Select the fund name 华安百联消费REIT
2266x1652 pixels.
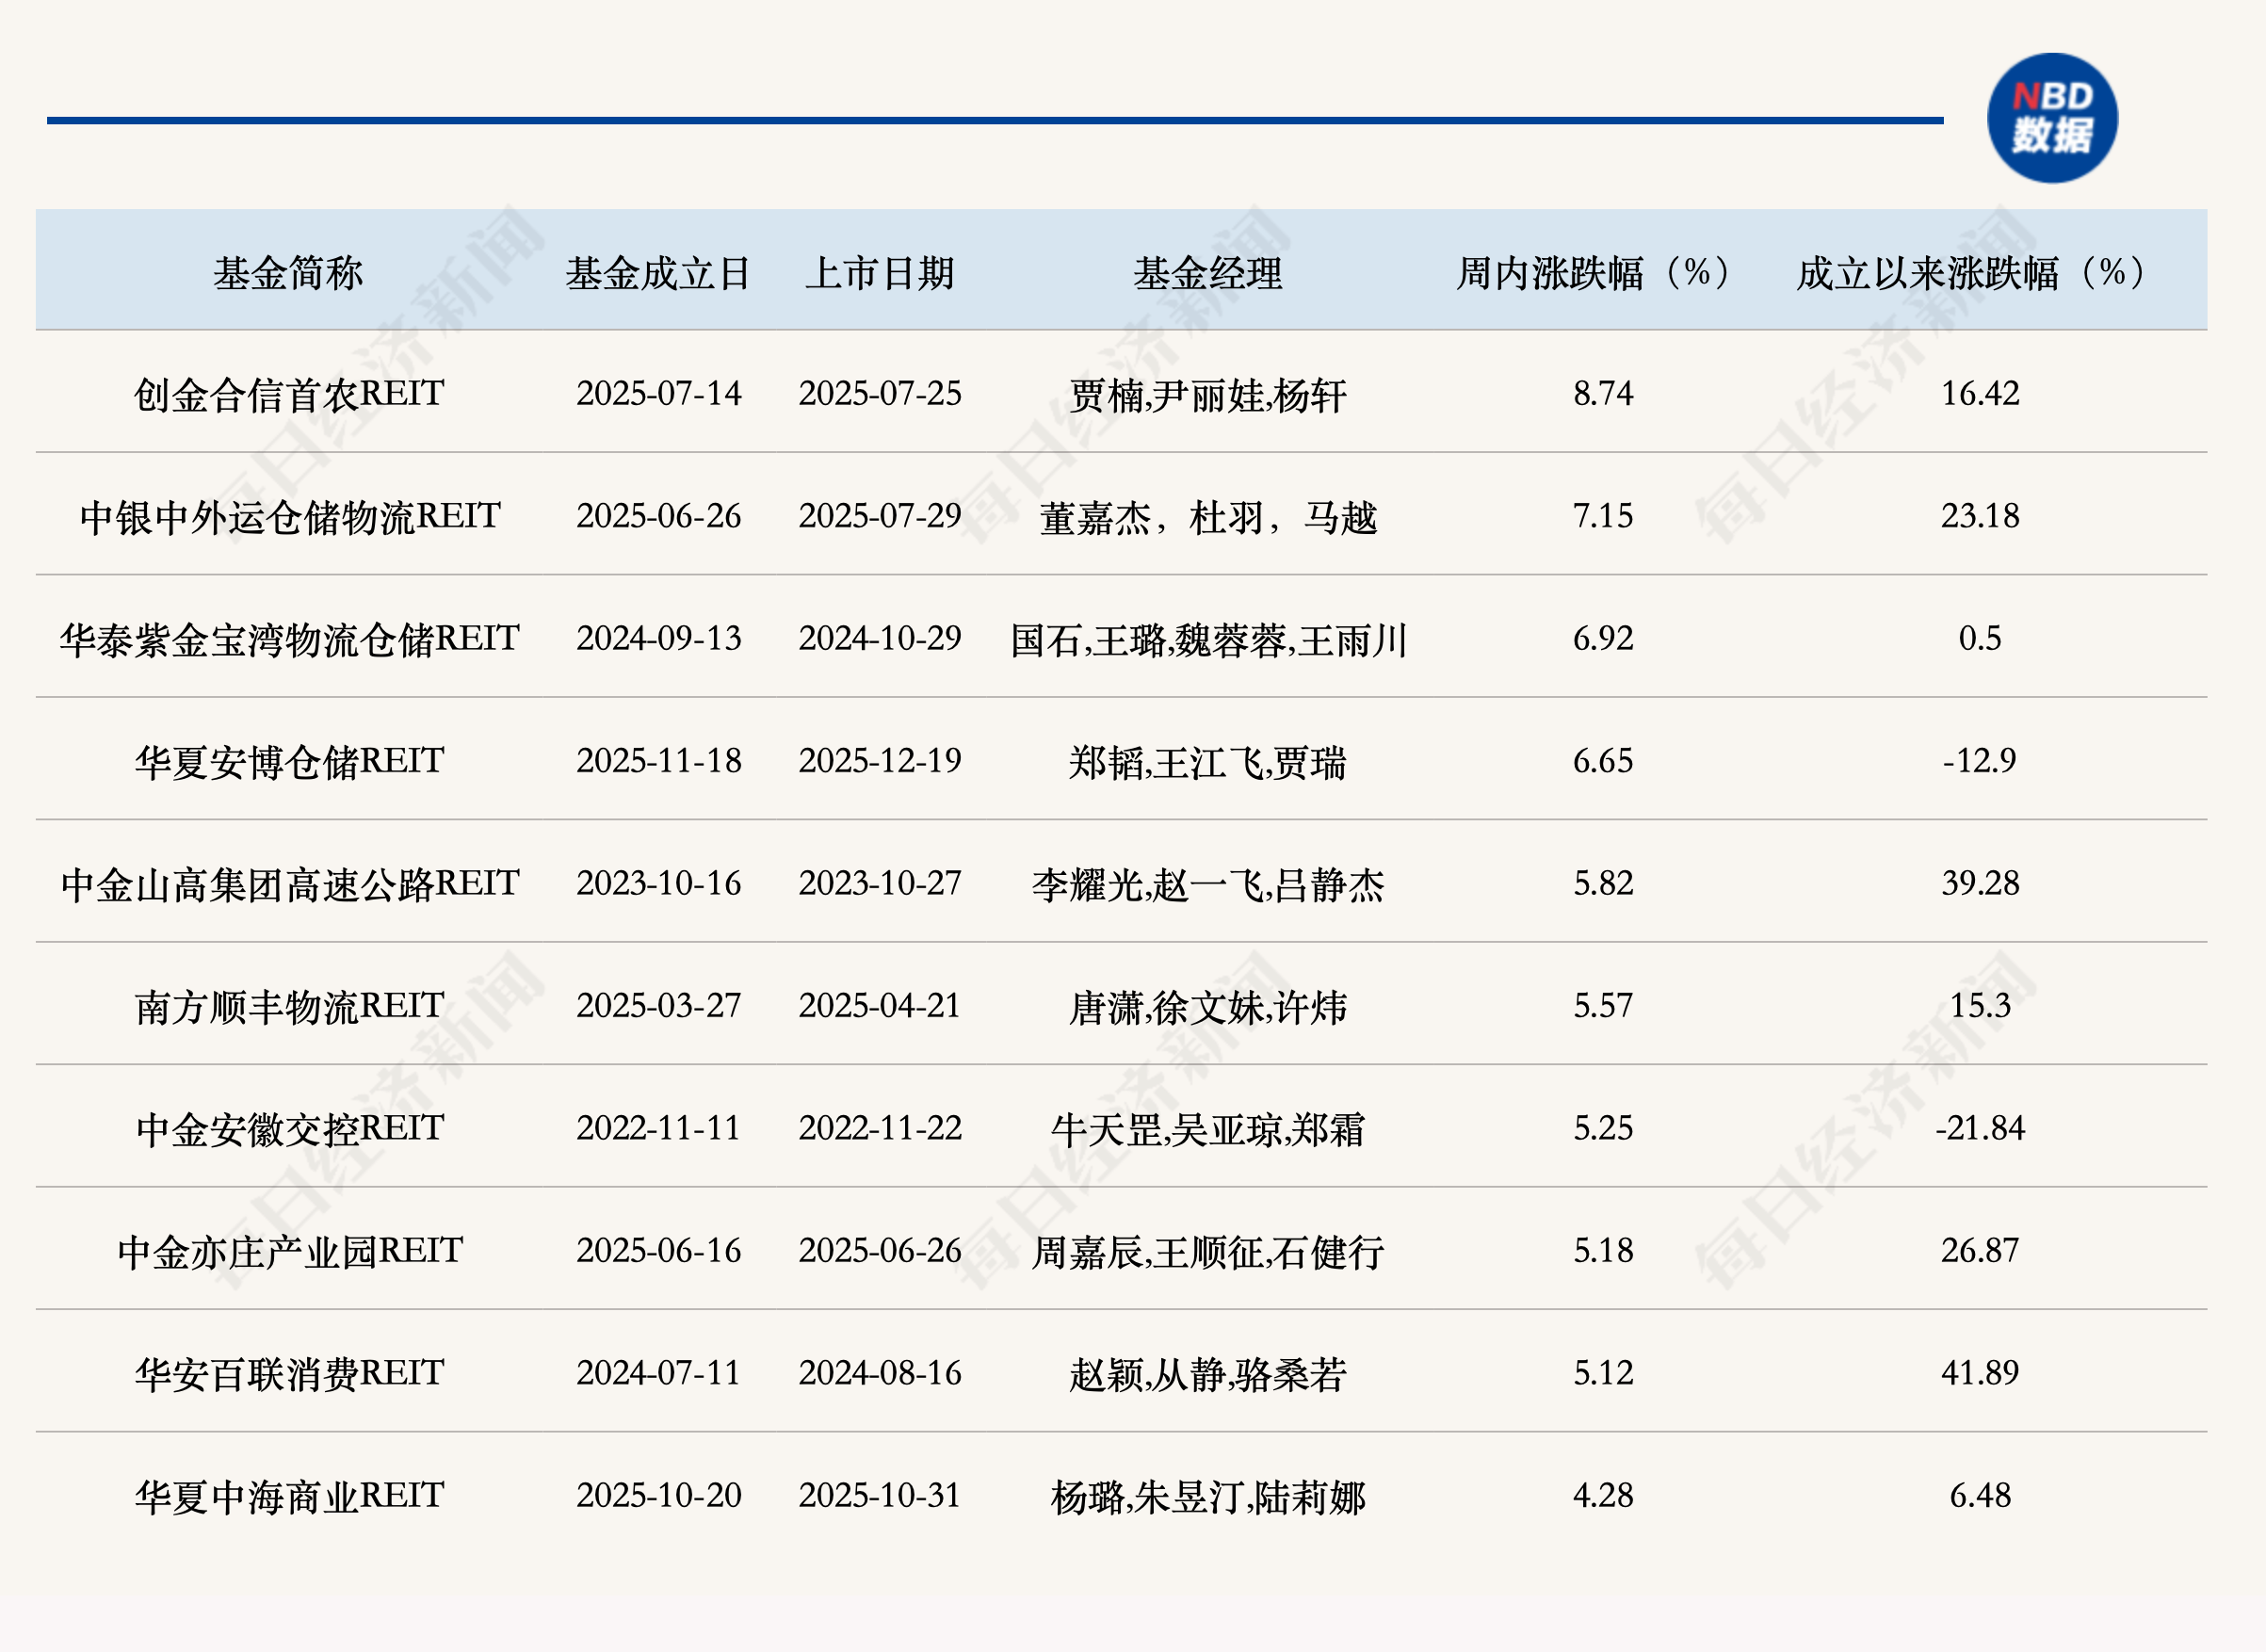click(x=289, y=1374)
